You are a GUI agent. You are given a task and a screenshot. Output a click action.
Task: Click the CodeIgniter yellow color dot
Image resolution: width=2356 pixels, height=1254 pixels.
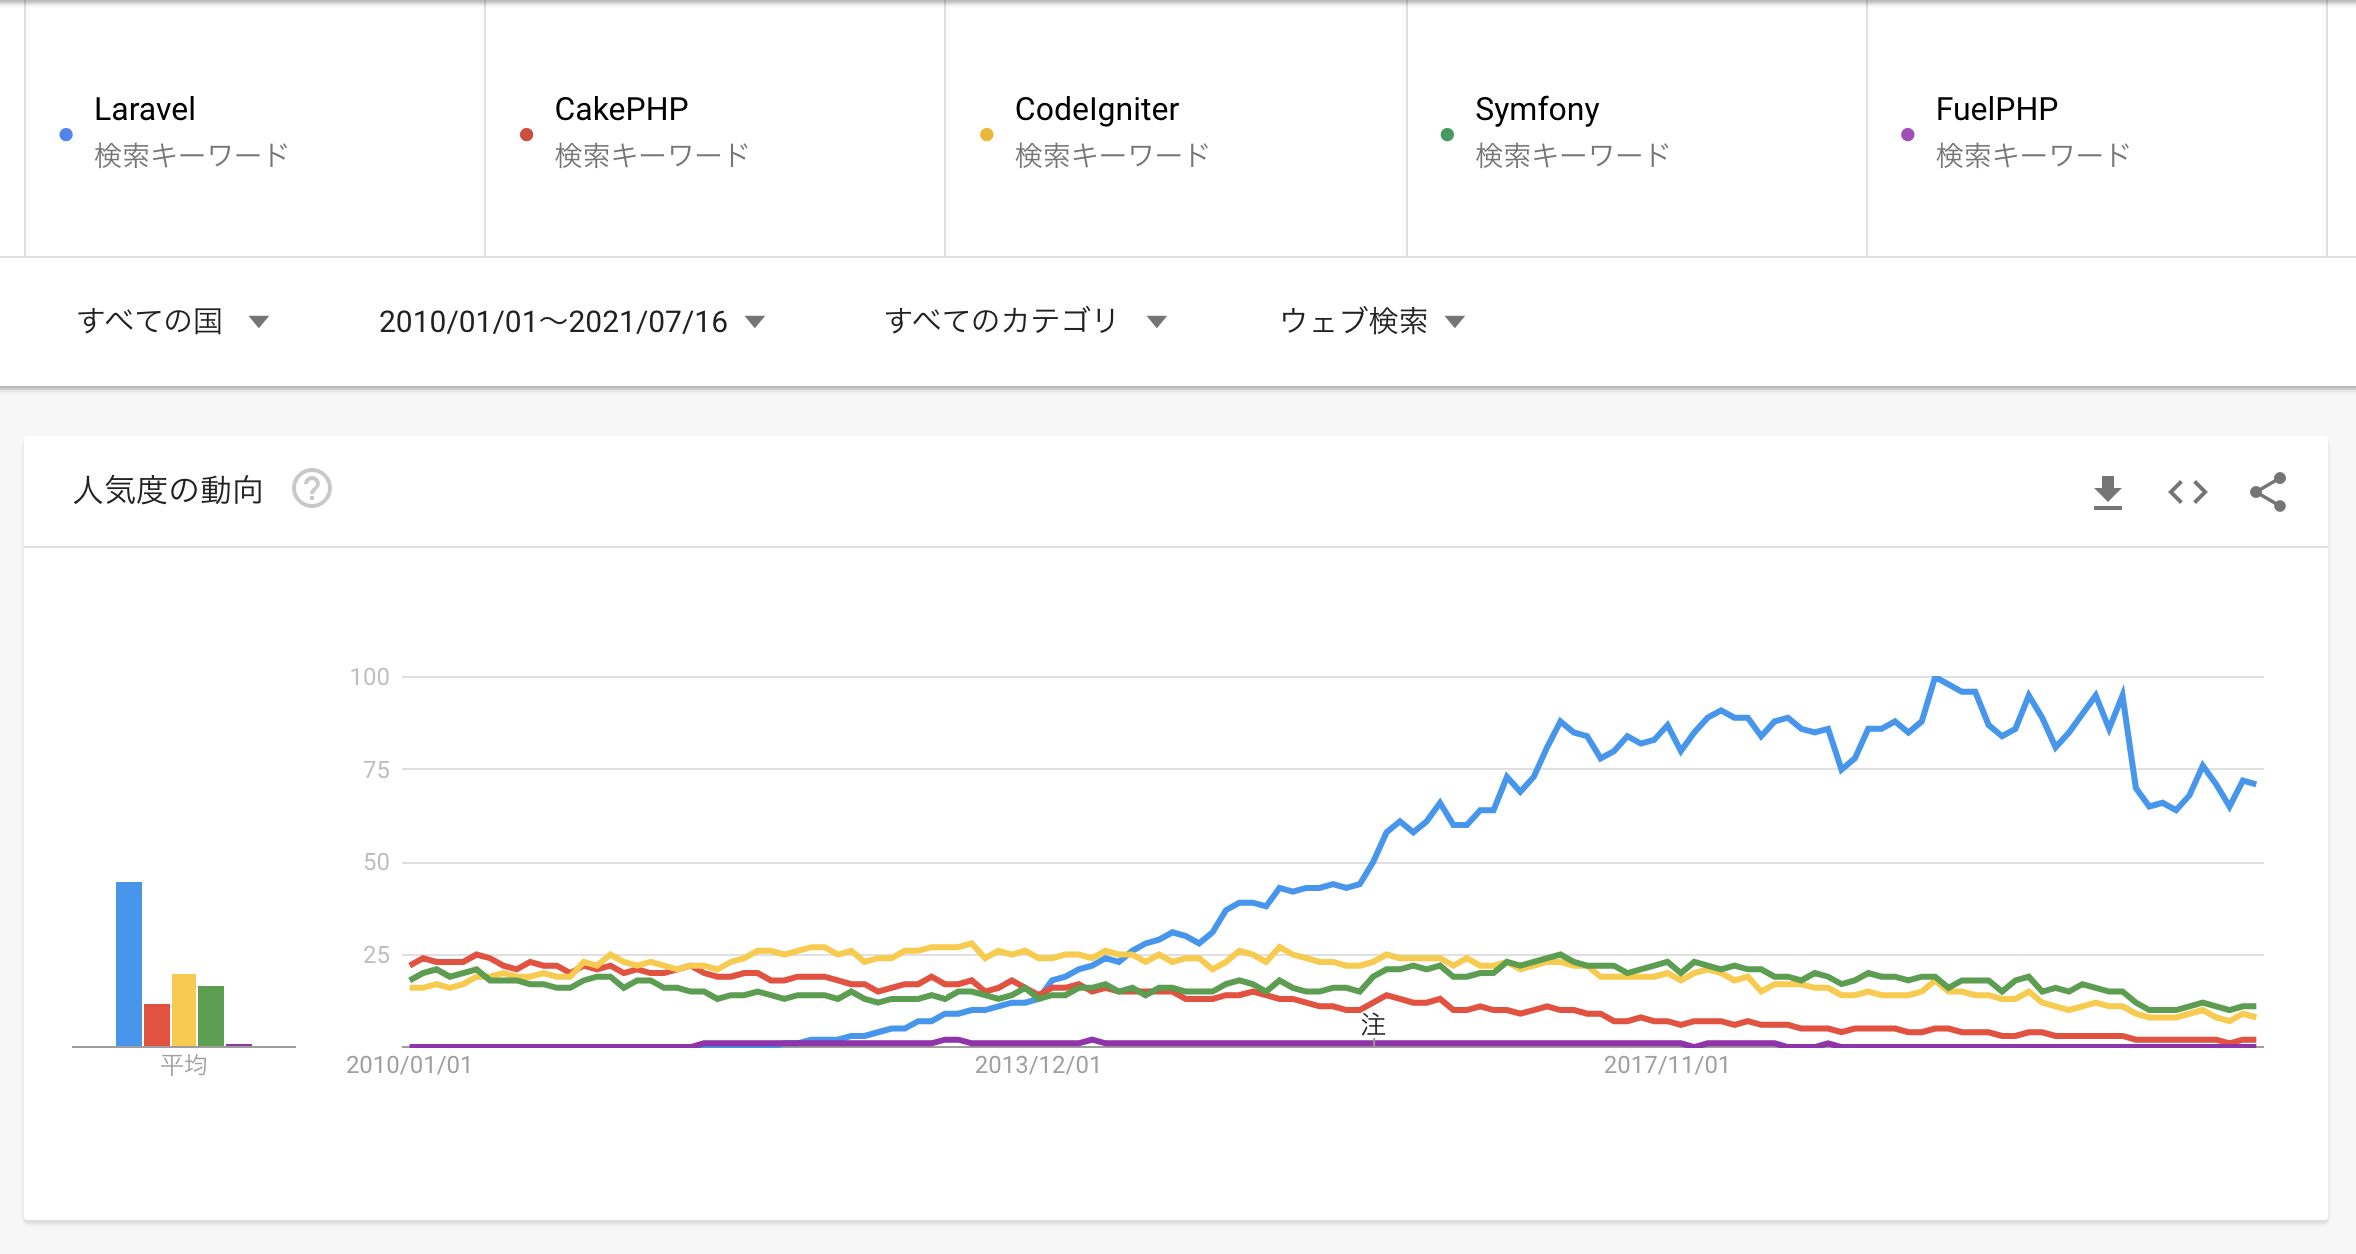[x=987, y=134]
